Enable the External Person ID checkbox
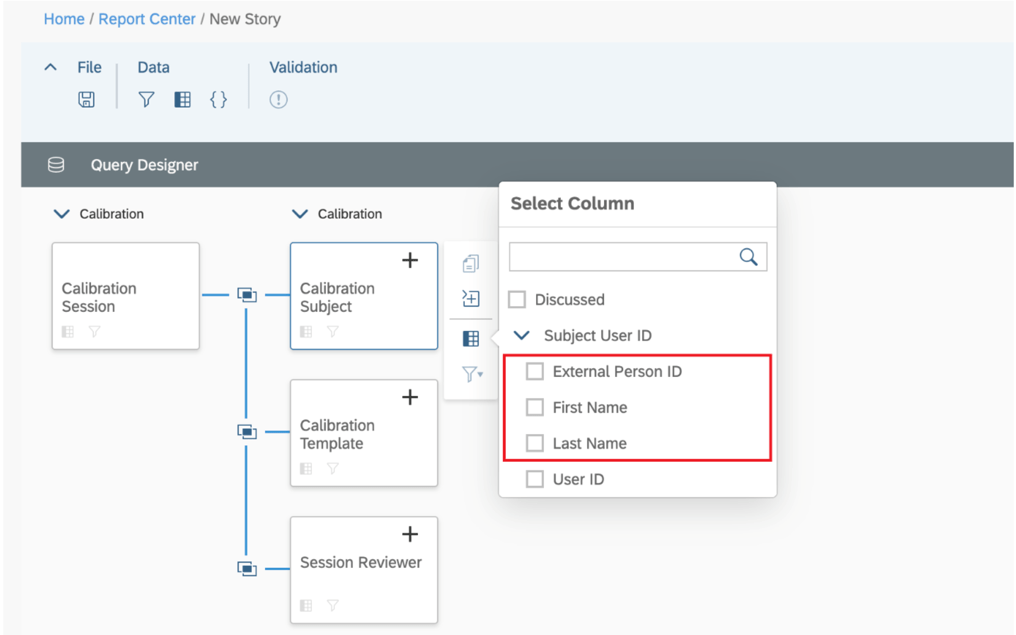The height and width of the screenshot is (635, 1016). click(535, 371)
